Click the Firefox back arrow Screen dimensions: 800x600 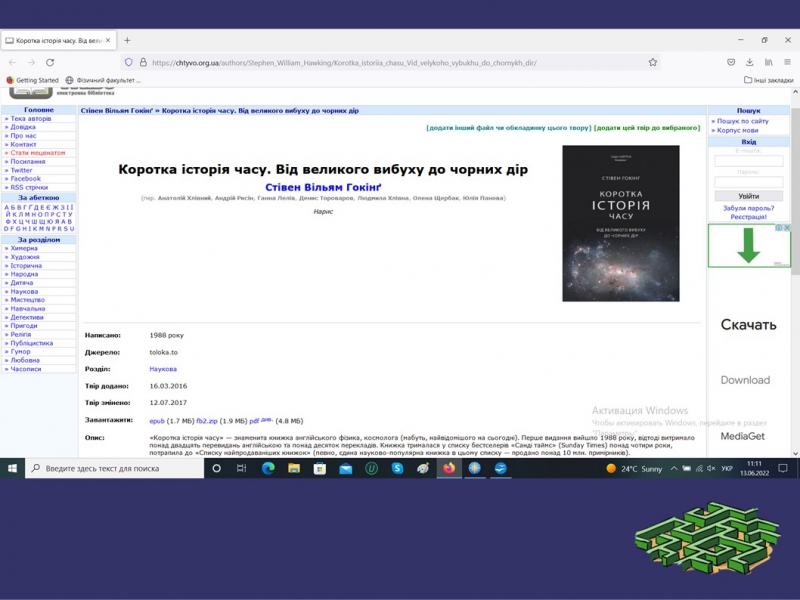[x=13, y=62]
